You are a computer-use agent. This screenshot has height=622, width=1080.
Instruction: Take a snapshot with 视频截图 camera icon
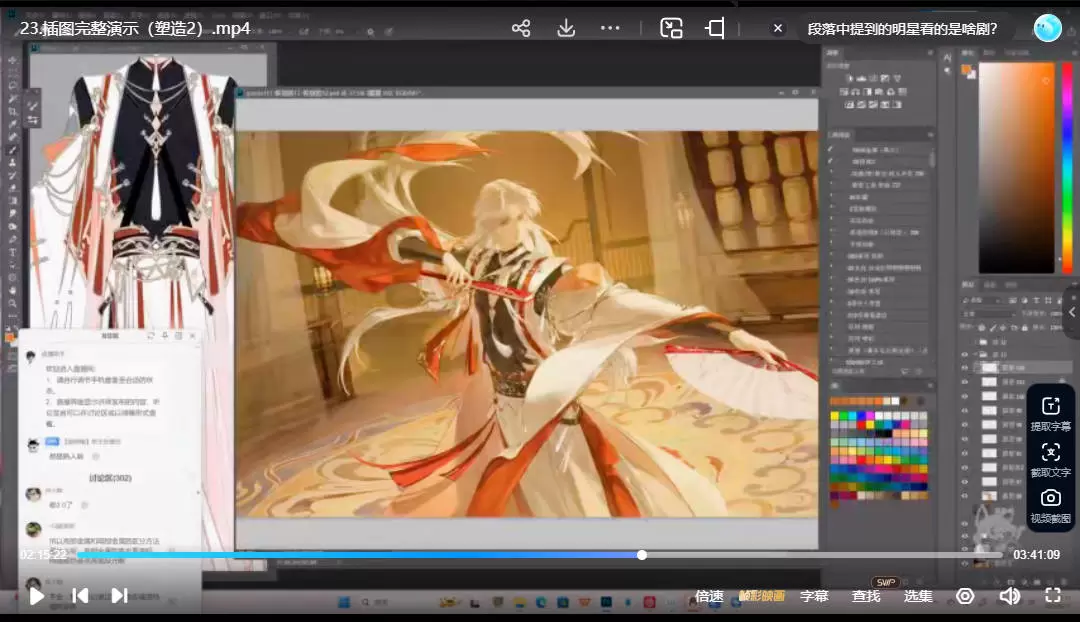pos(1050,505)
